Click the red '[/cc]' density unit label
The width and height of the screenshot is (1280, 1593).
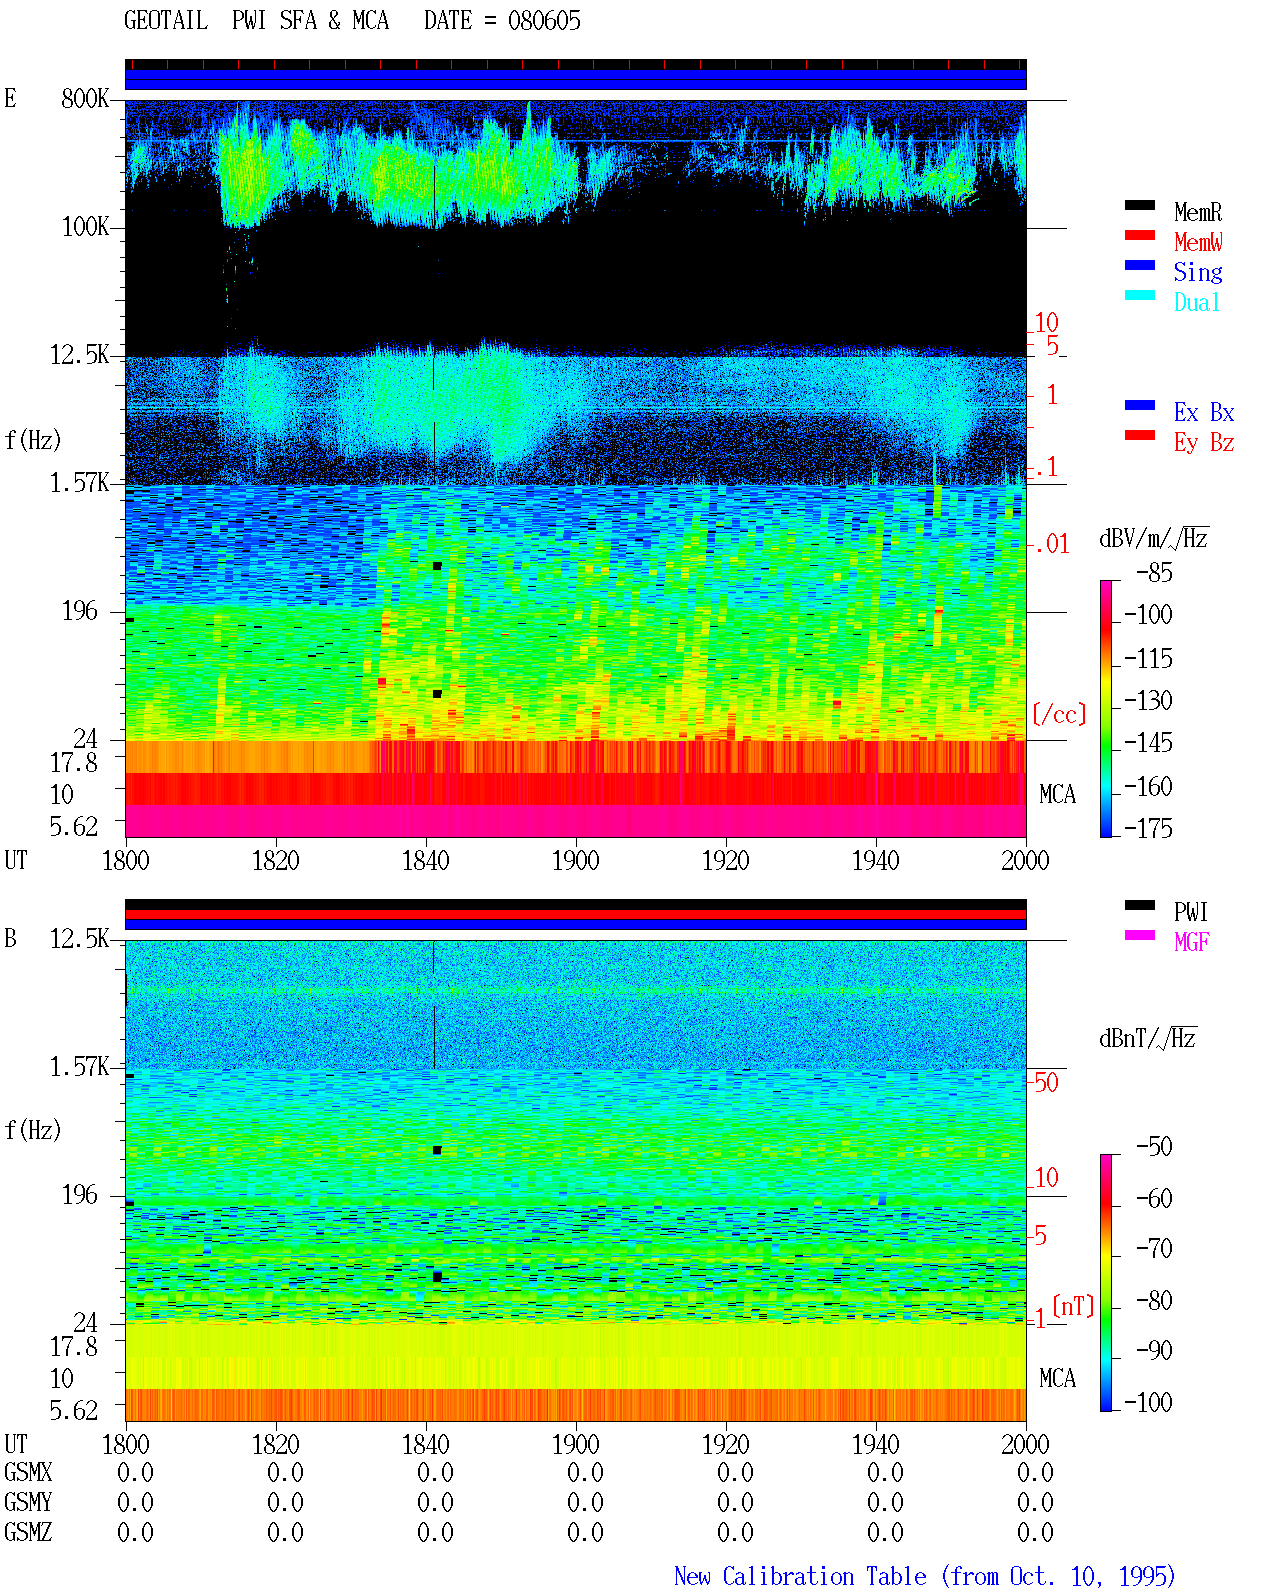point(1059,714)
